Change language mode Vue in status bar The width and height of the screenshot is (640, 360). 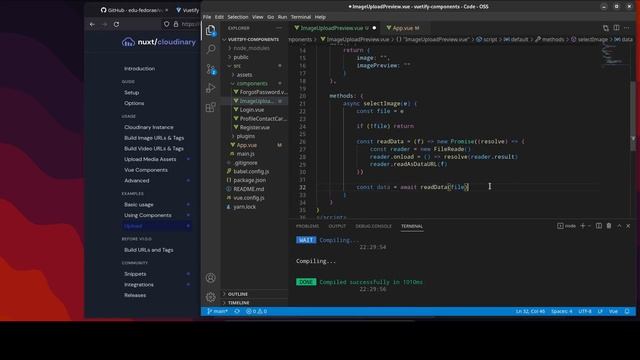613,311
